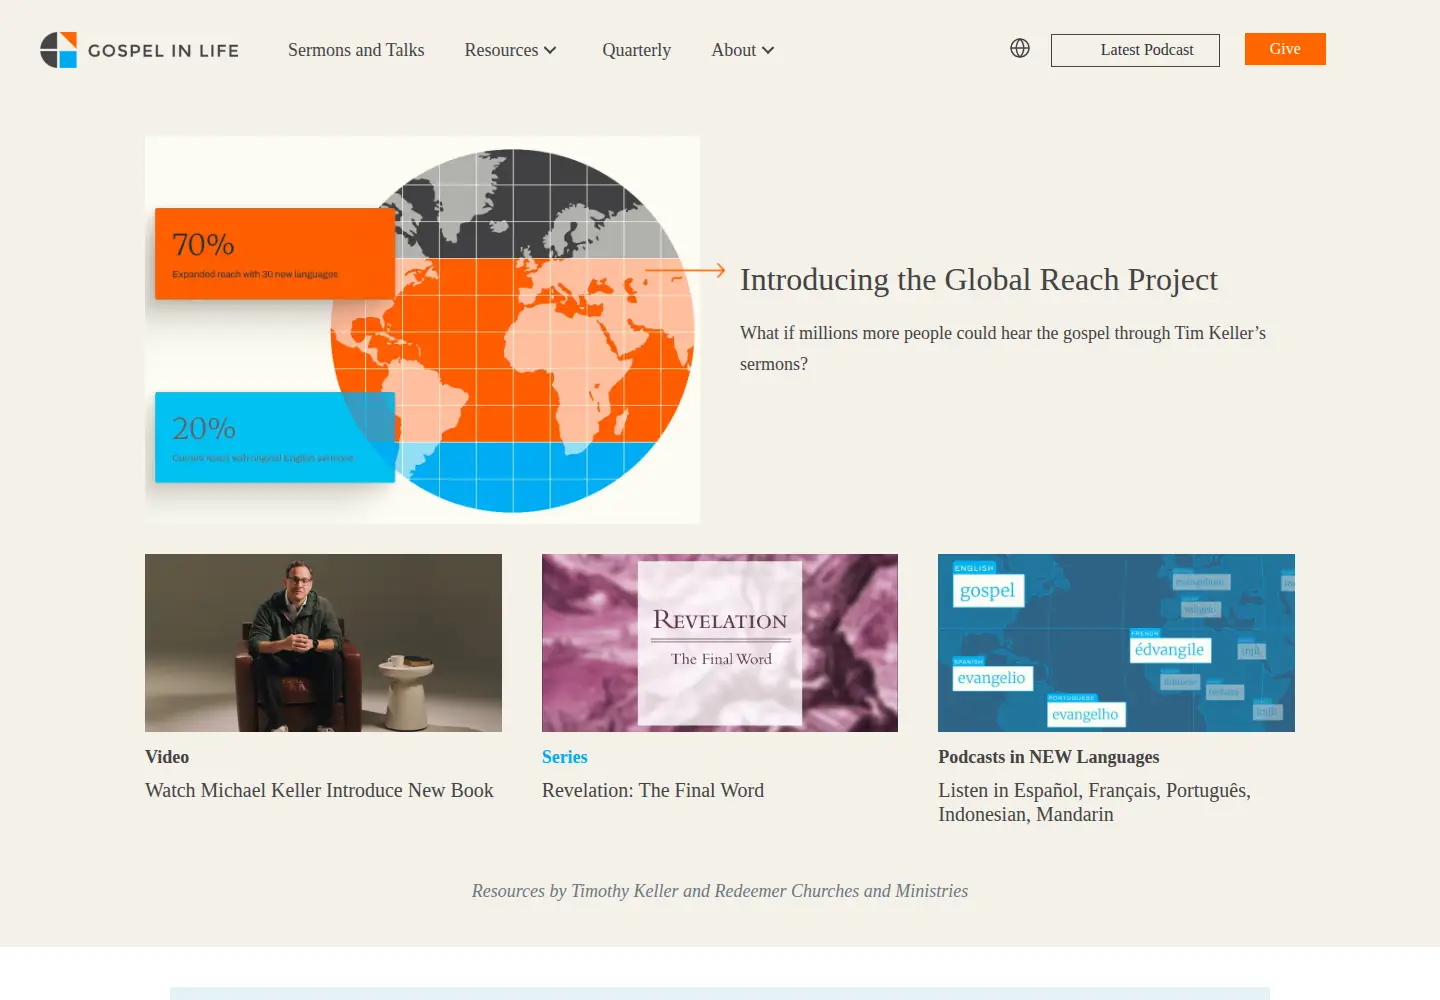Open the Michael Keller video thumbnail
Screen dimensions: 1440x1000
point(323,643)
